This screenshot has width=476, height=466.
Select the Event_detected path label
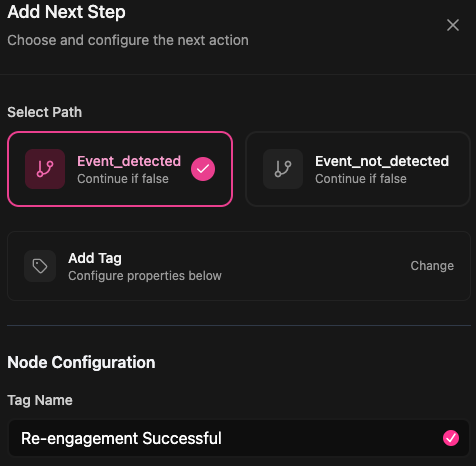(129, 161)
